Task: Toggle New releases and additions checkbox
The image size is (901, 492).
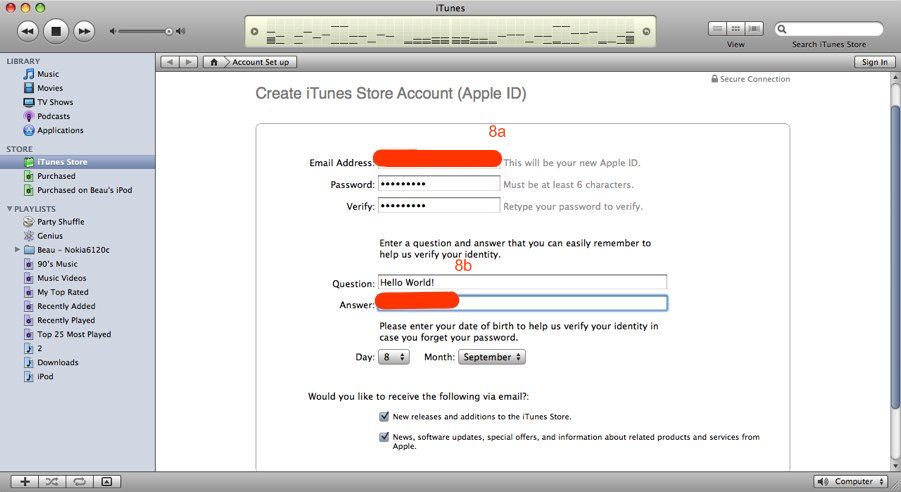Action: click(384, 416)
